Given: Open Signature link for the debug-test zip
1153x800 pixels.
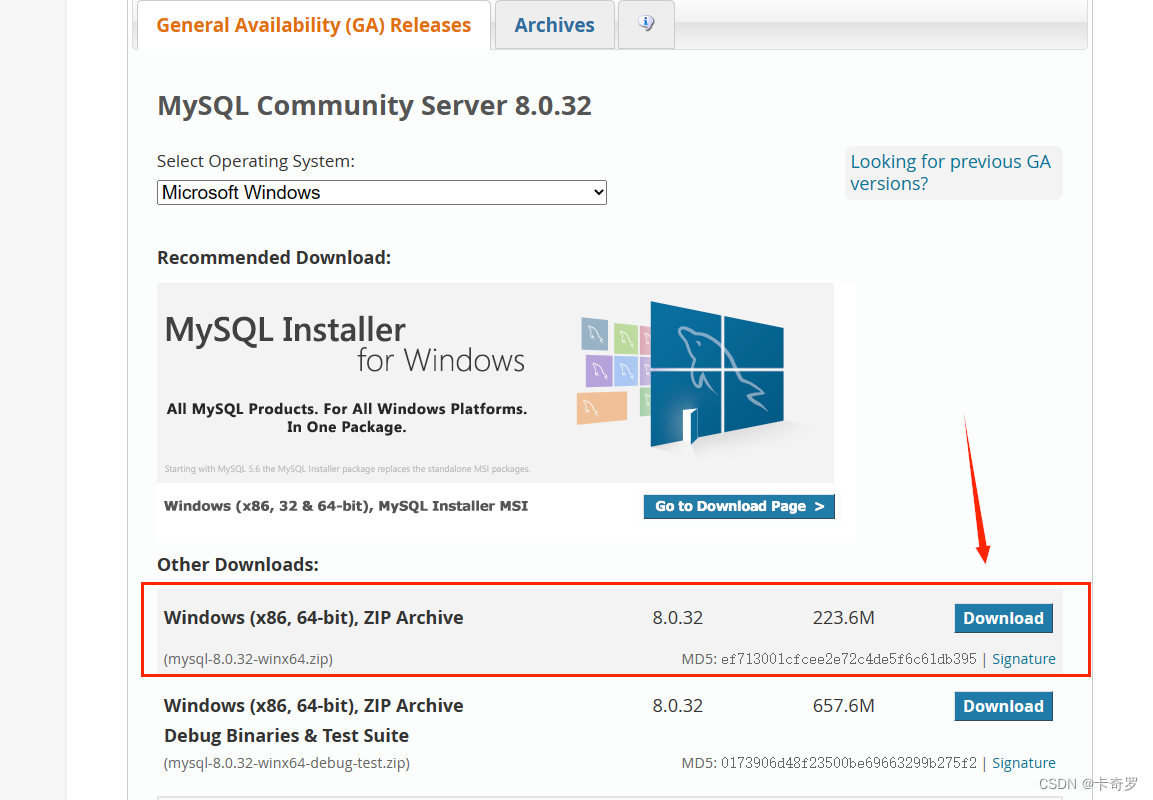Looking at the screenshot, I should [x=1024, y=763].
